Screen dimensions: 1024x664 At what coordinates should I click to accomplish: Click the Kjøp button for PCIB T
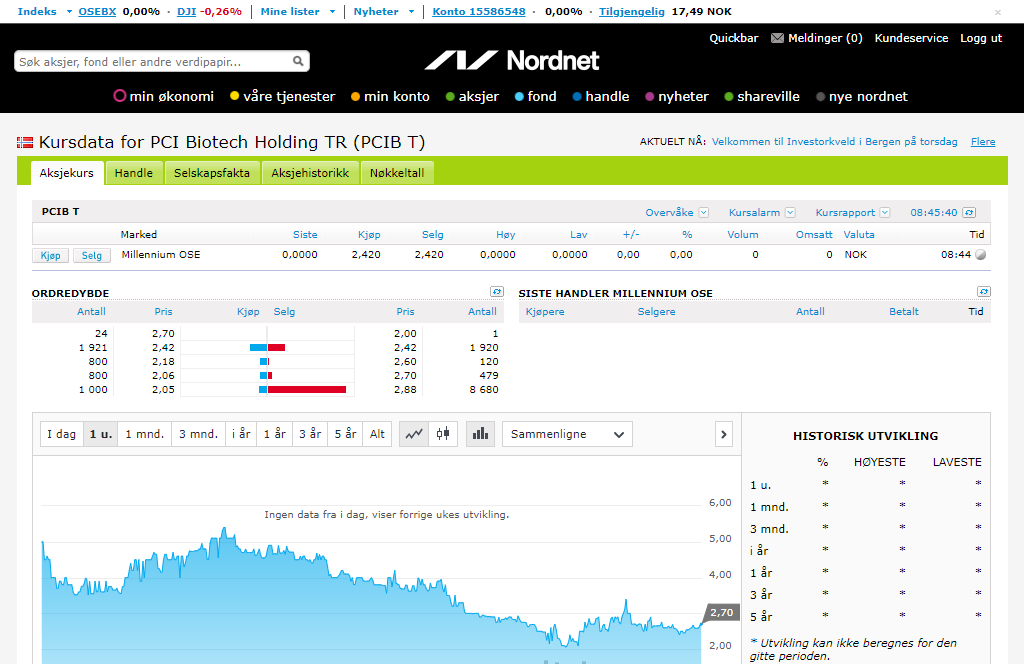[x=50, y=255]
